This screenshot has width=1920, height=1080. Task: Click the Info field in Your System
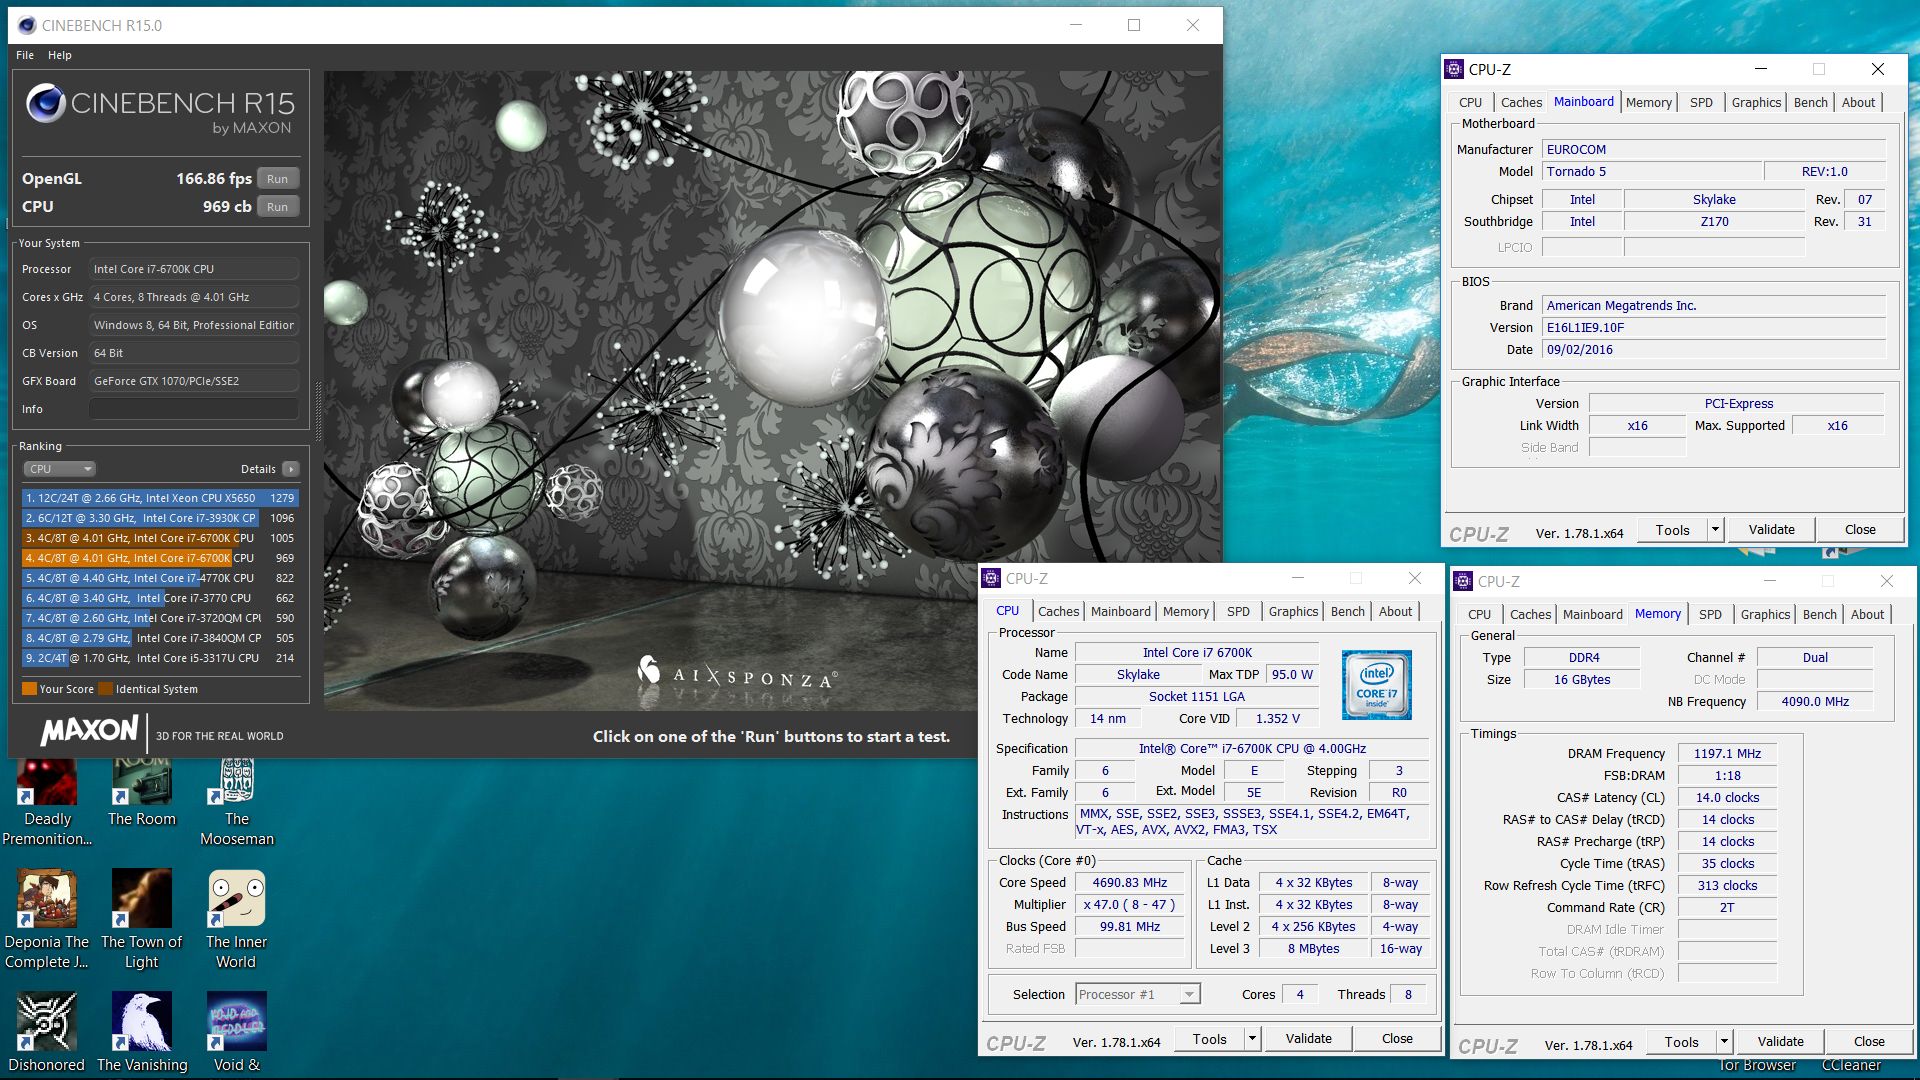click(x=194, y=409)
